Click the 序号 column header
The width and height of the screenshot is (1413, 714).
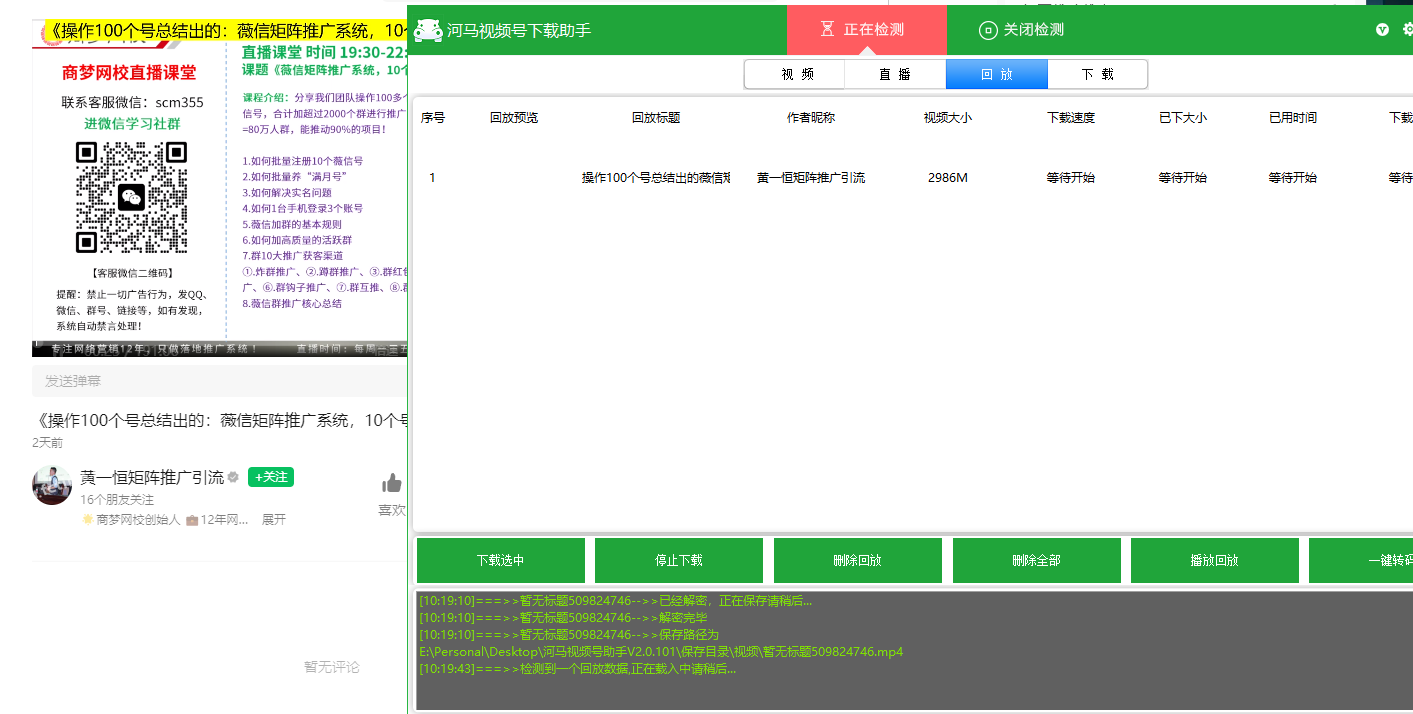pyautogui.click(x=433, y=118)
